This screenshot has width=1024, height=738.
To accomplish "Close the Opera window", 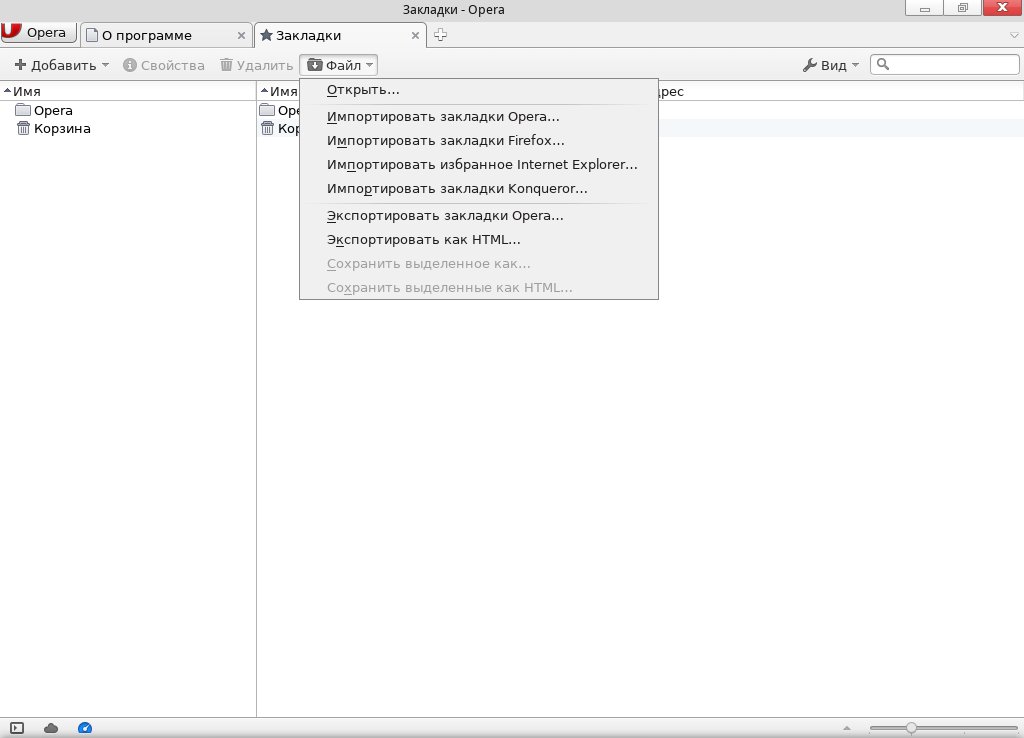I will [1002, 8].
